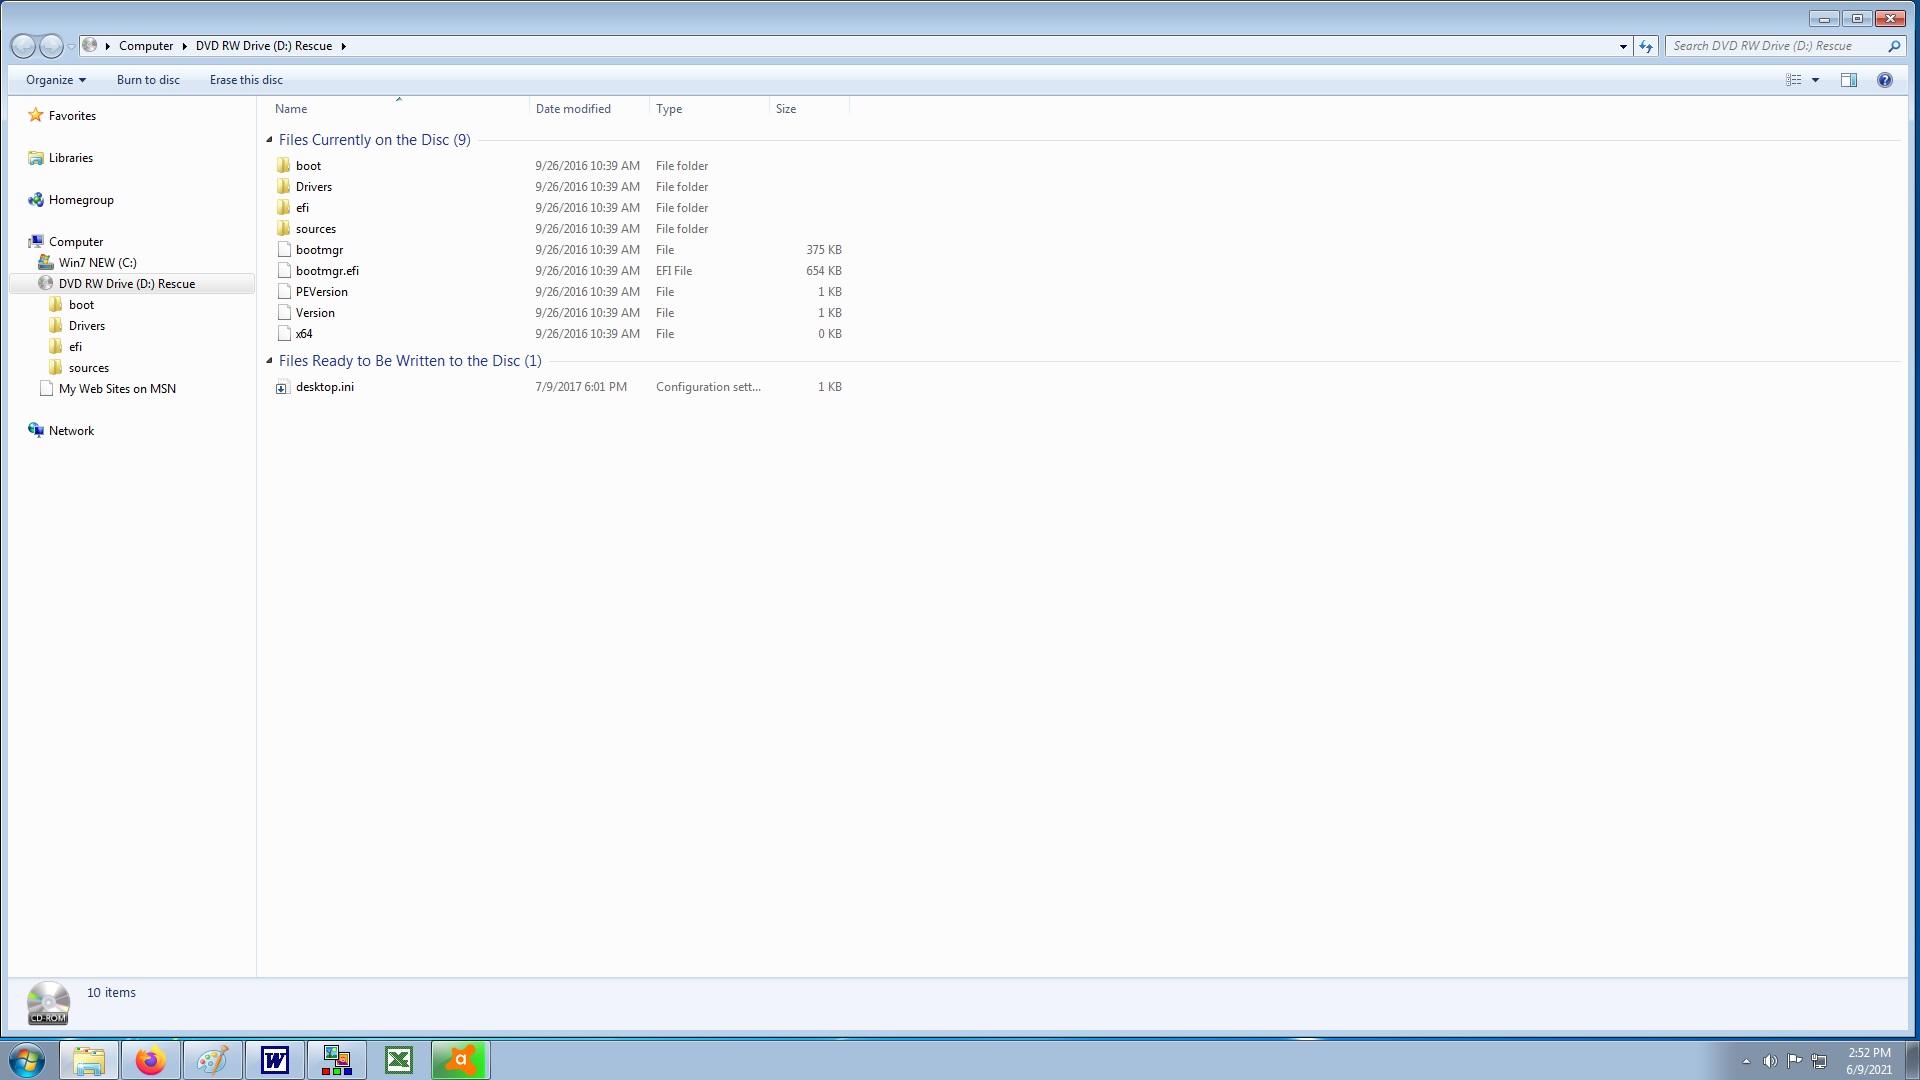
Task: Open the Organize menu
Action: (x=55, y=80)
